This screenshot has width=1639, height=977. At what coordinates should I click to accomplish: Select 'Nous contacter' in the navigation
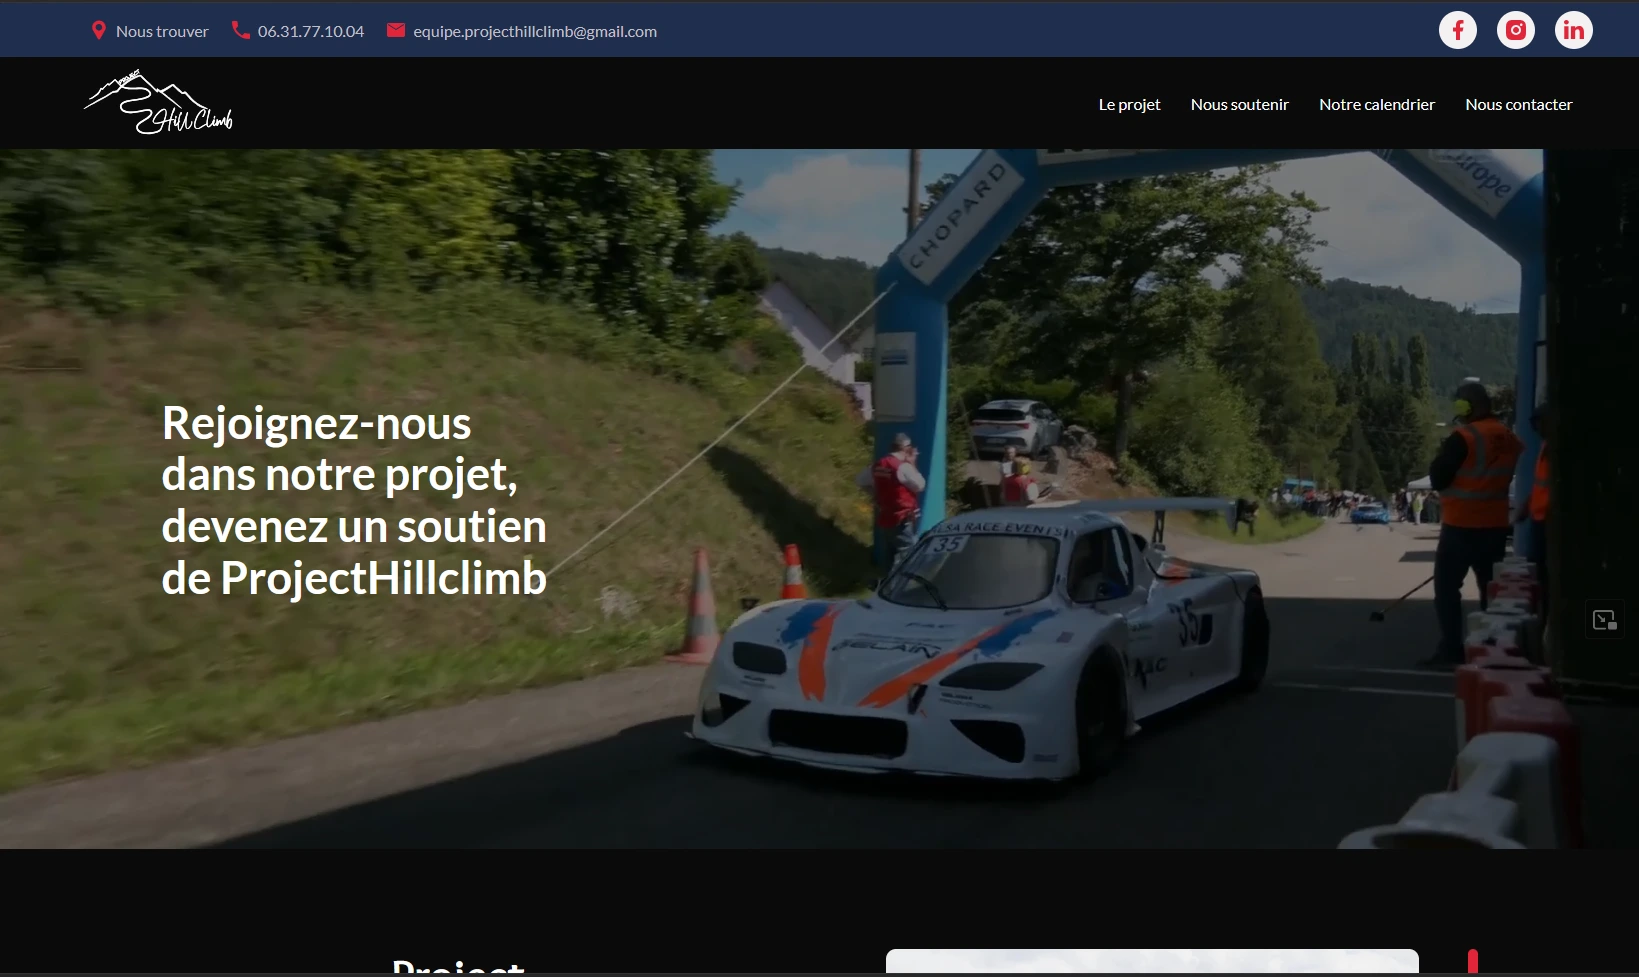click(1518, 103)
